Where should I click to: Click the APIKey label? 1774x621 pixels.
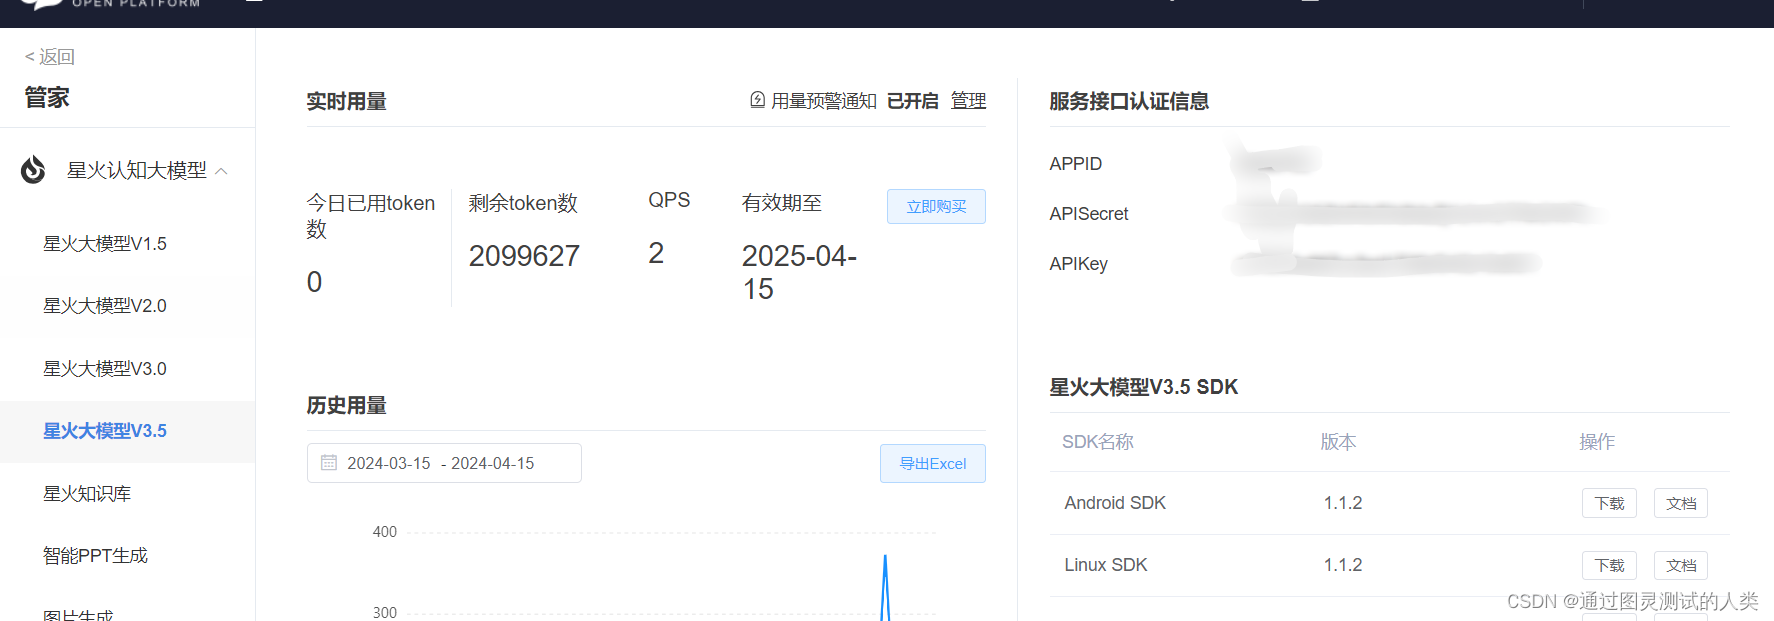pos(1079,264)
